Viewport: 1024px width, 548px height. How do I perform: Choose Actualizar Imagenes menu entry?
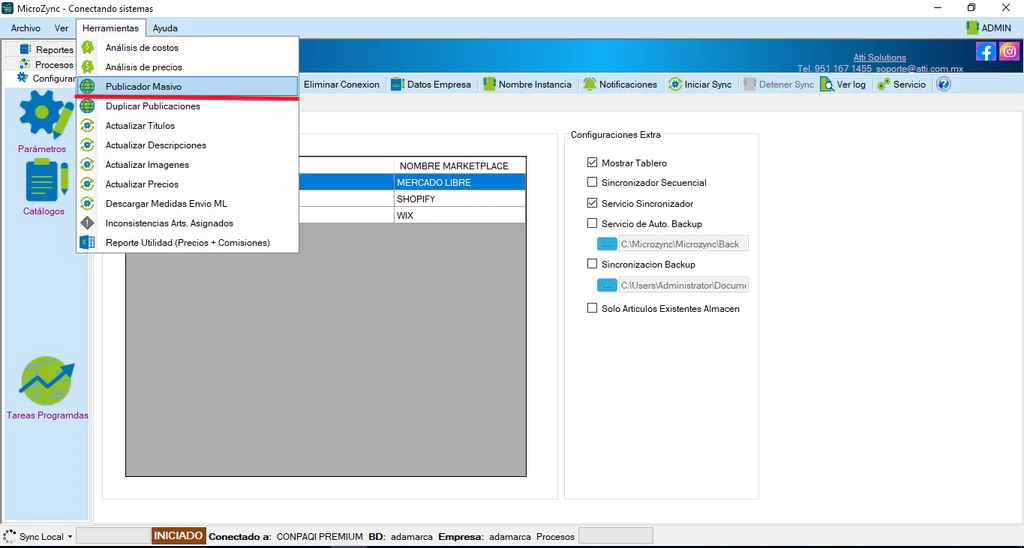pyautogui.click(x=187, y=165)
